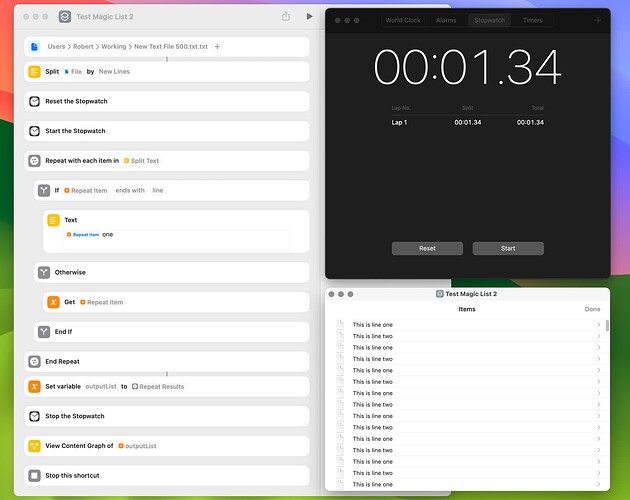Viewport: 630px width, 500px height.
Task: Click the View Content Graph action icon
Action: pyautogui.click(x=35, y=446)
